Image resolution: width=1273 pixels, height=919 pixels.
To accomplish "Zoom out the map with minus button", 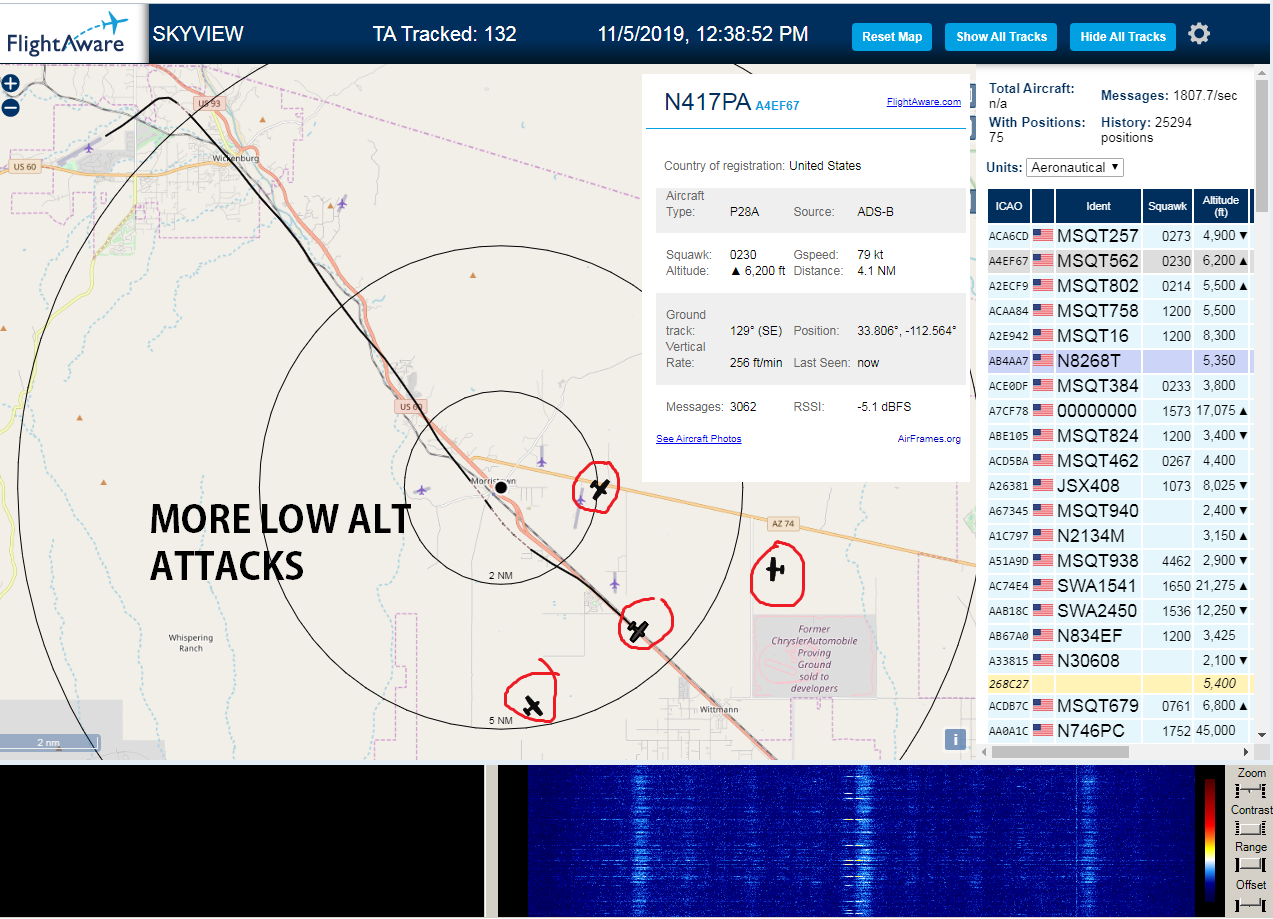I will [x=10, y=107].
